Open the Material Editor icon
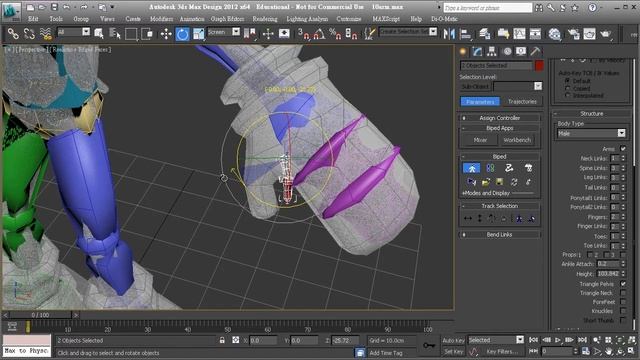The image size is (640, 360). pos(554,34)
